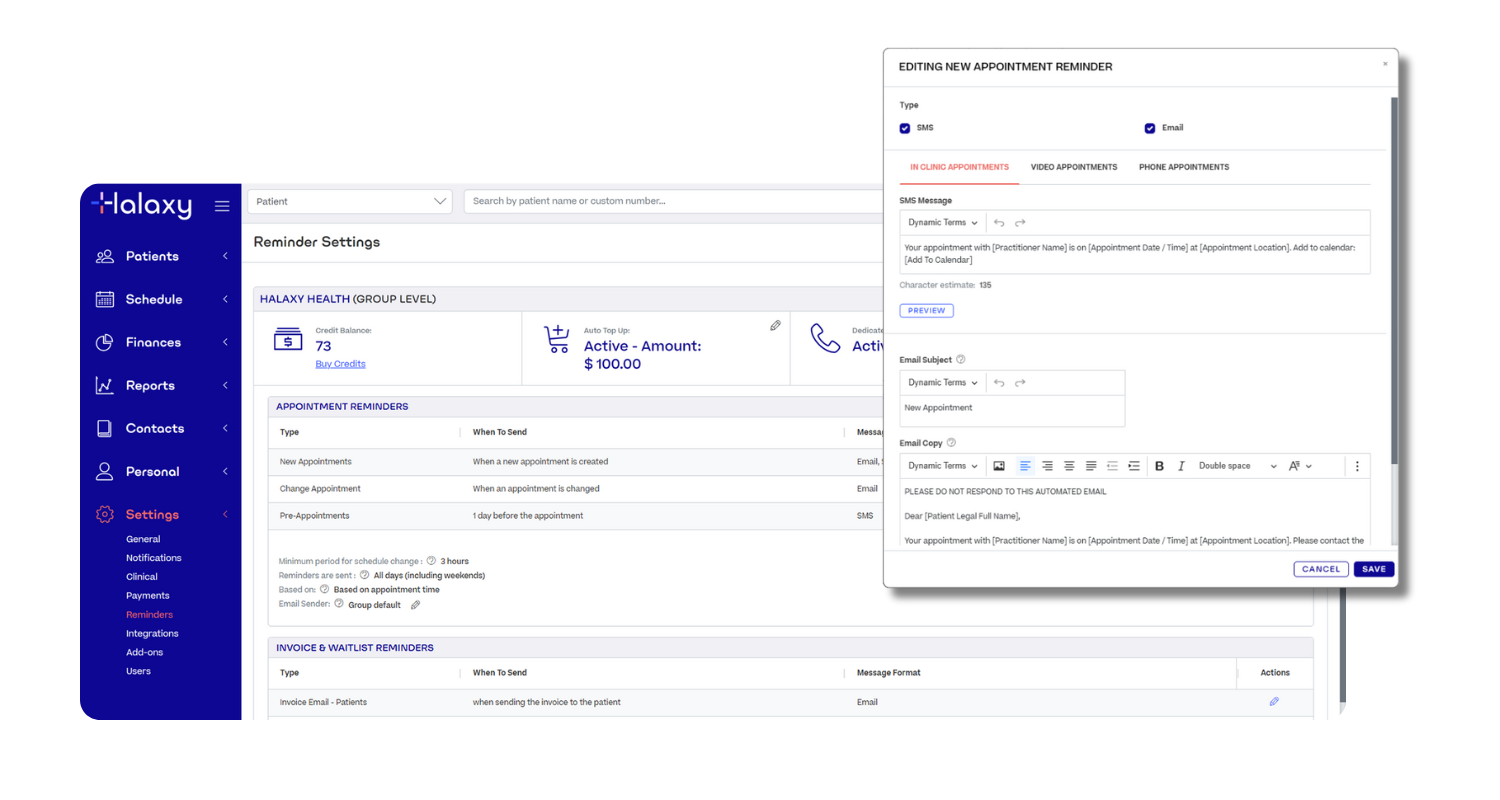The width and height of the screenshot is (1500, 800).
Task: Toggle italic formatting in Email Copy editor
Action: (1181, 466)
